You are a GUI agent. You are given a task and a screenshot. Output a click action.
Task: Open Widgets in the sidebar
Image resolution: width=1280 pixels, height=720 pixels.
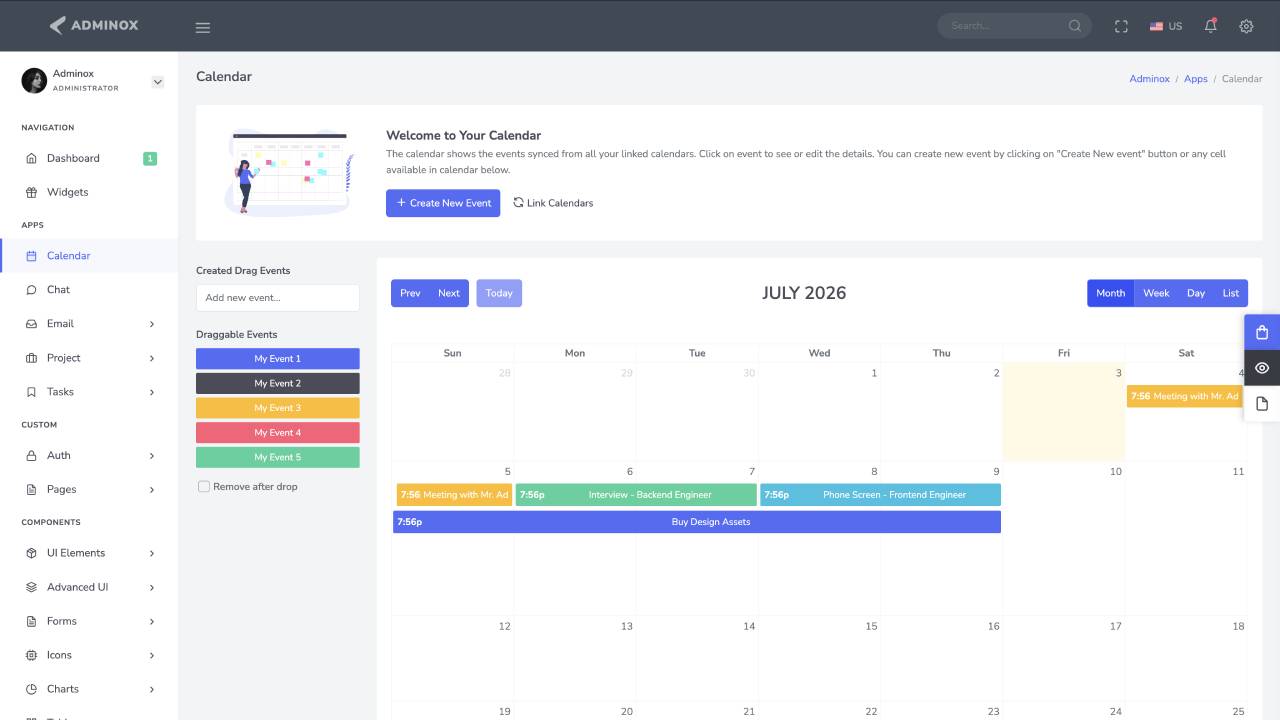(x=89, y=192)
